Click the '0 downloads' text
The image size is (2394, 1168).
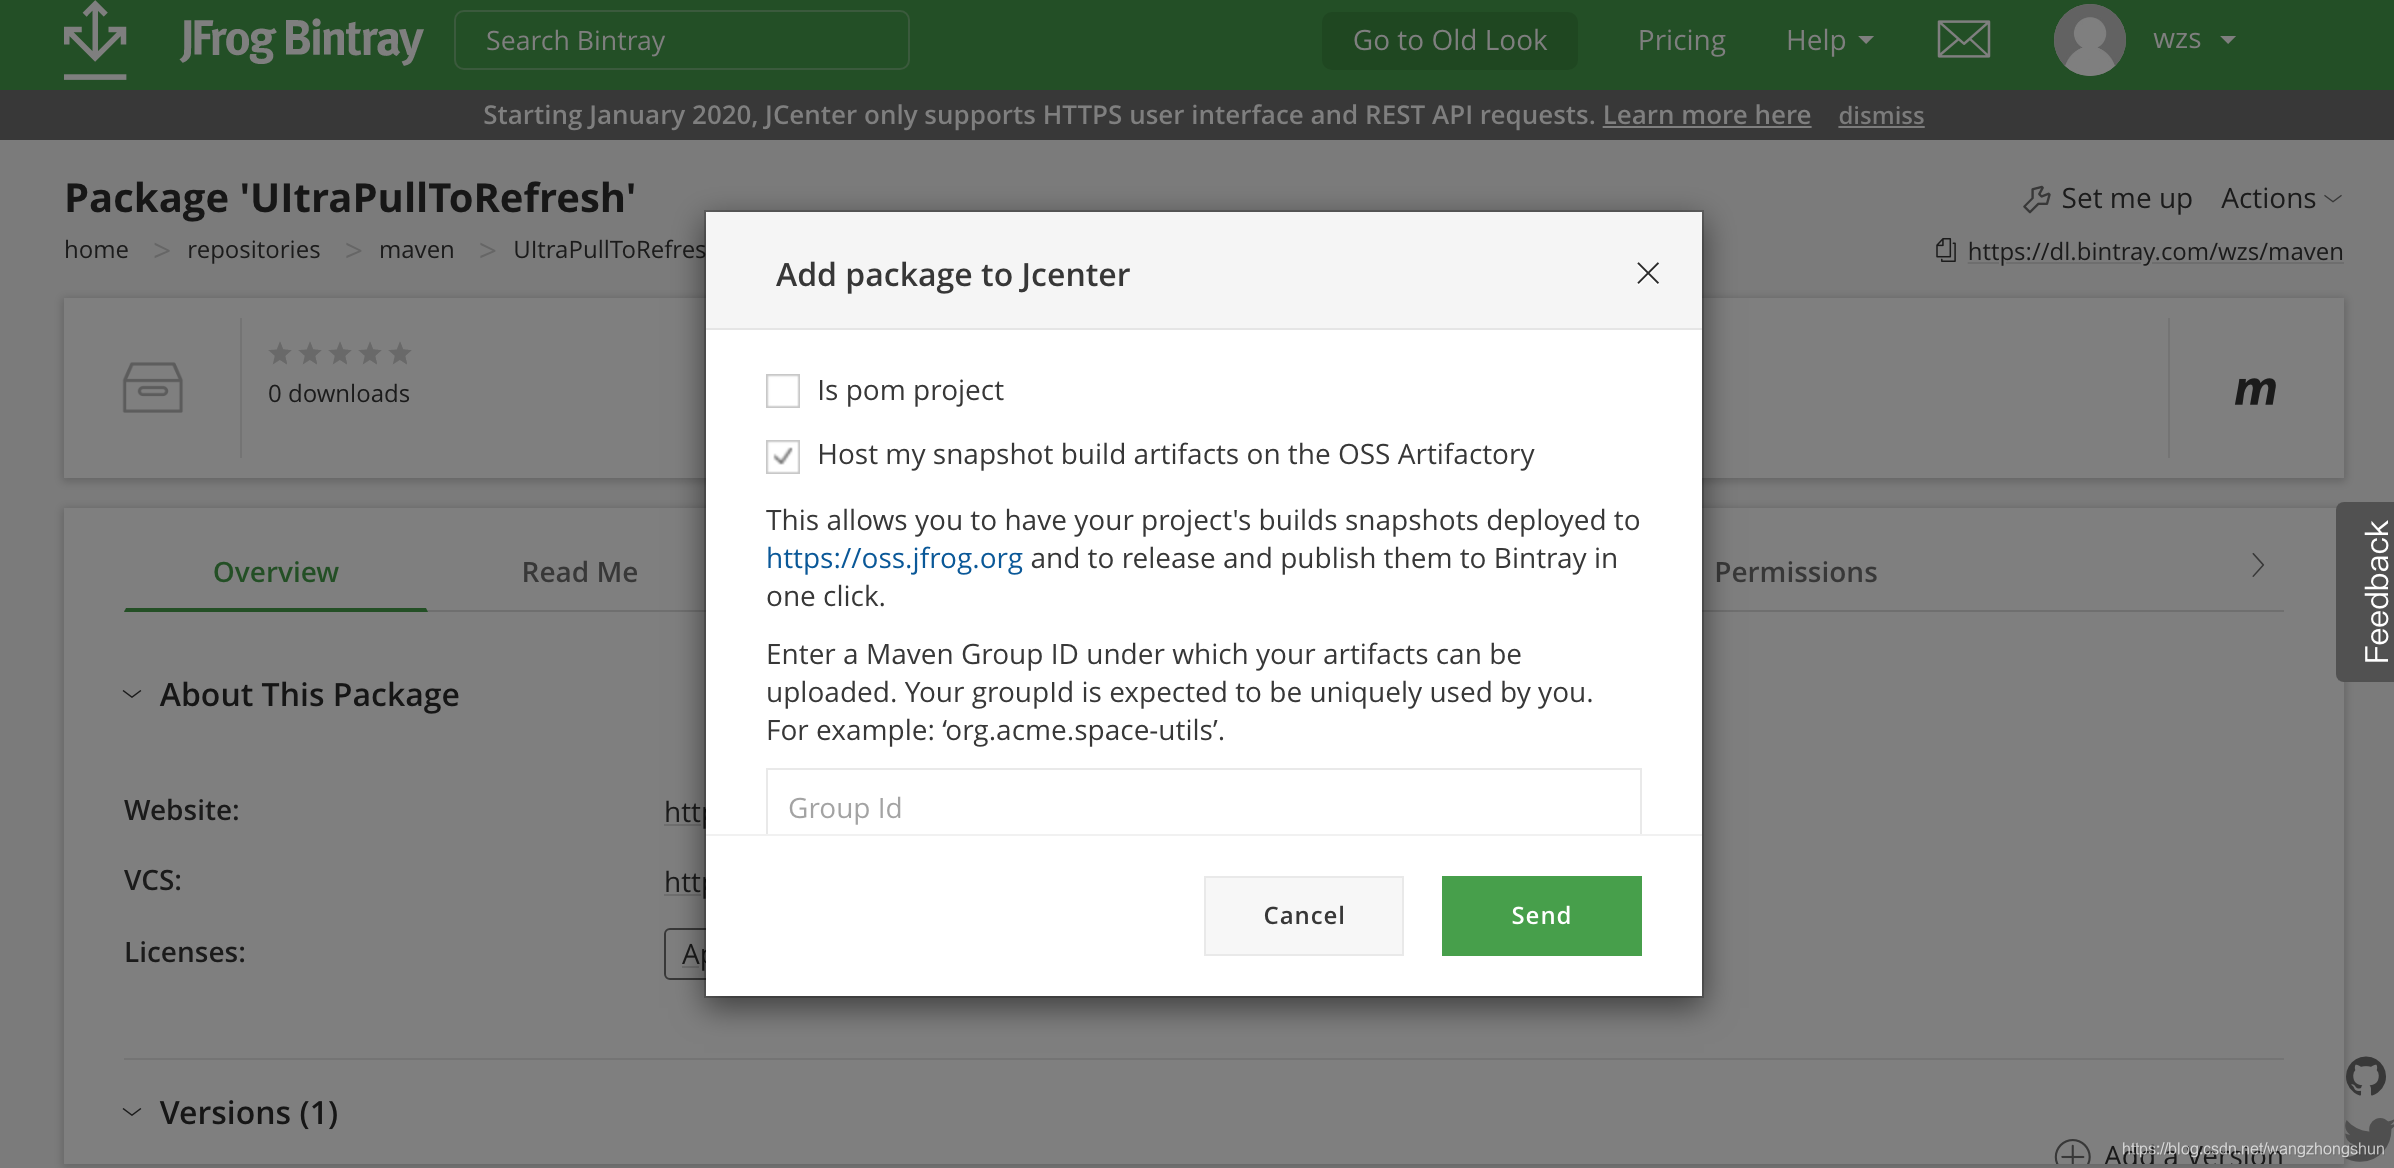(x=338, y=393)
